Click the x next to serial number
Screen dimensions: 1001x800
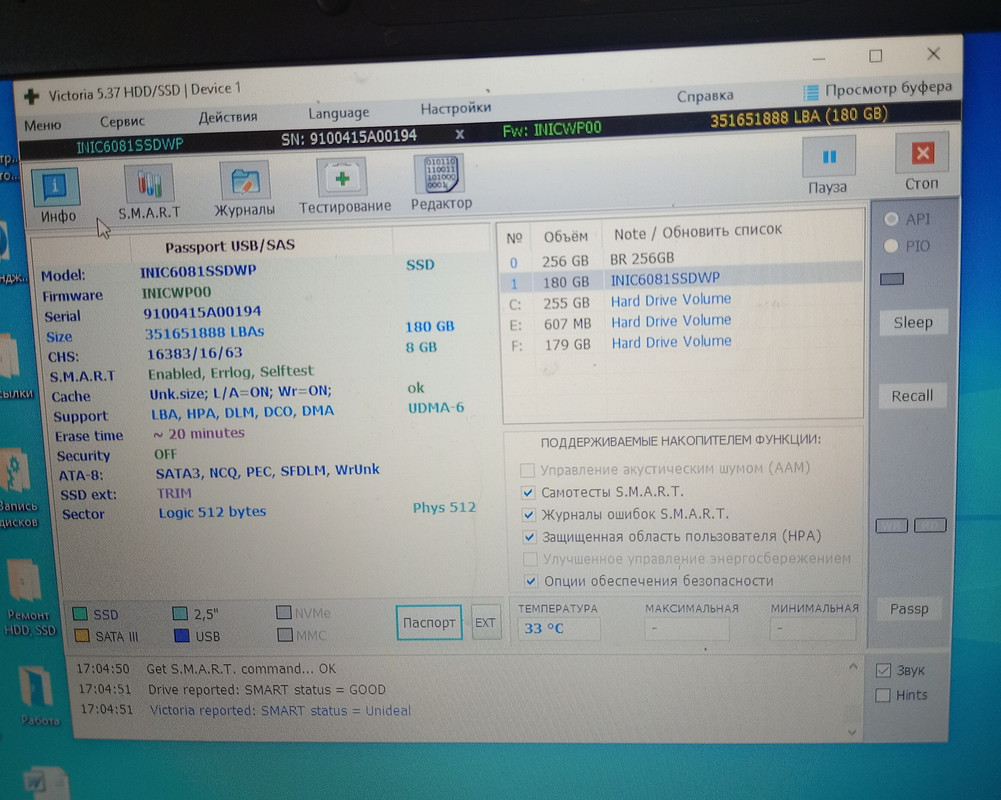460,134
